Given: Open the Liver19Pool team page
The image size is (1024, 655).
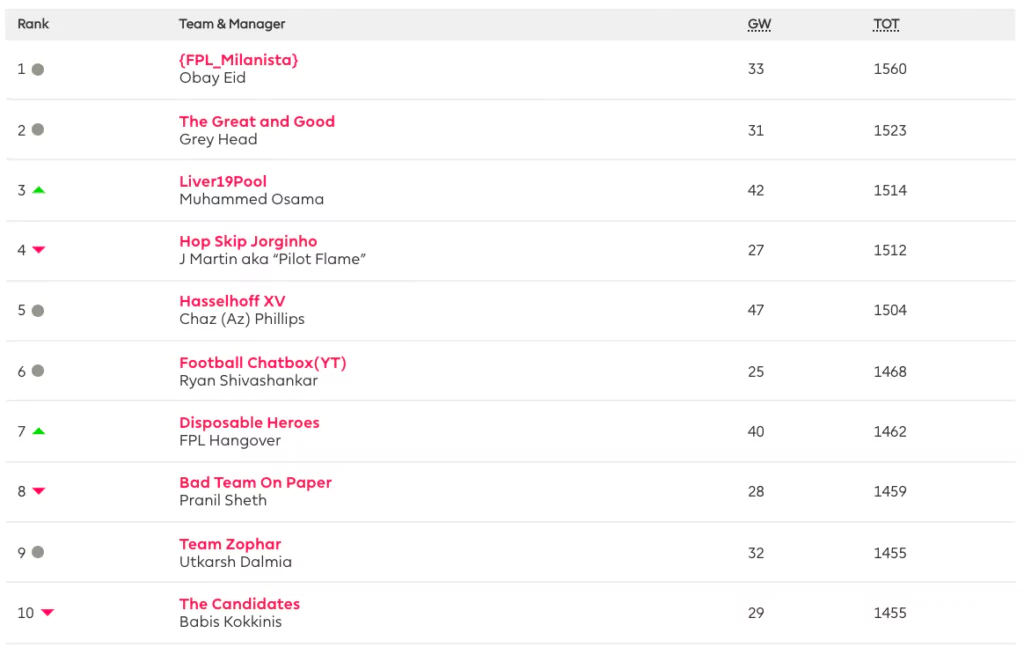Looking at the screenshot, I should coord(223,181).
